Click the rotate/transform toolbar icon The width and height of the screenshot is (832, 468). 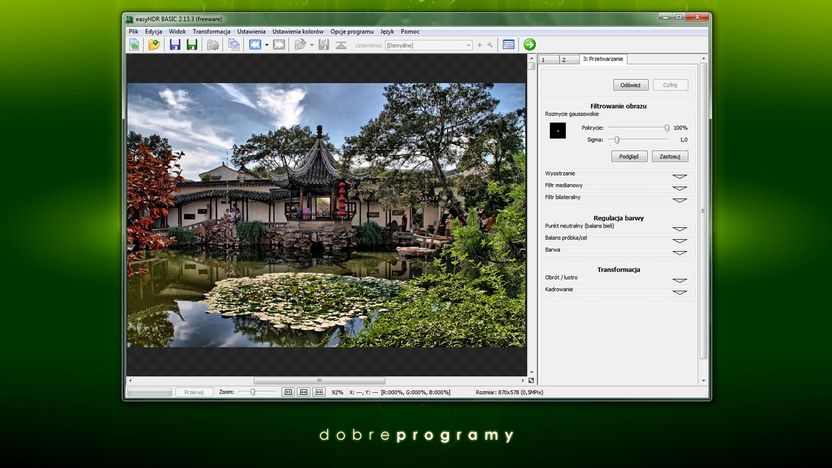(300, 45)
